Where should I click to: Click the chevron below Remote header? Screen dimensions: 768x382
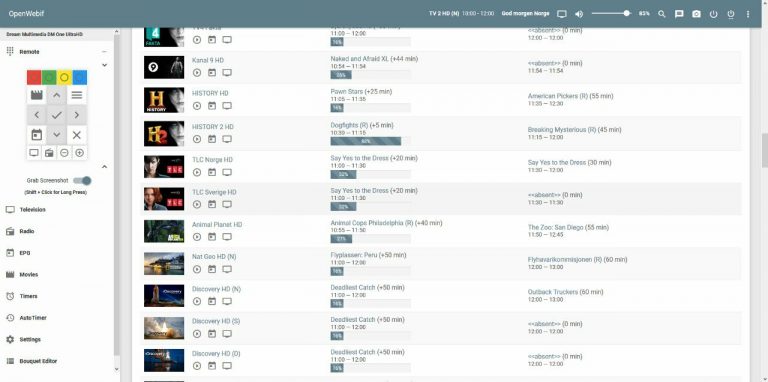point(104,65)
